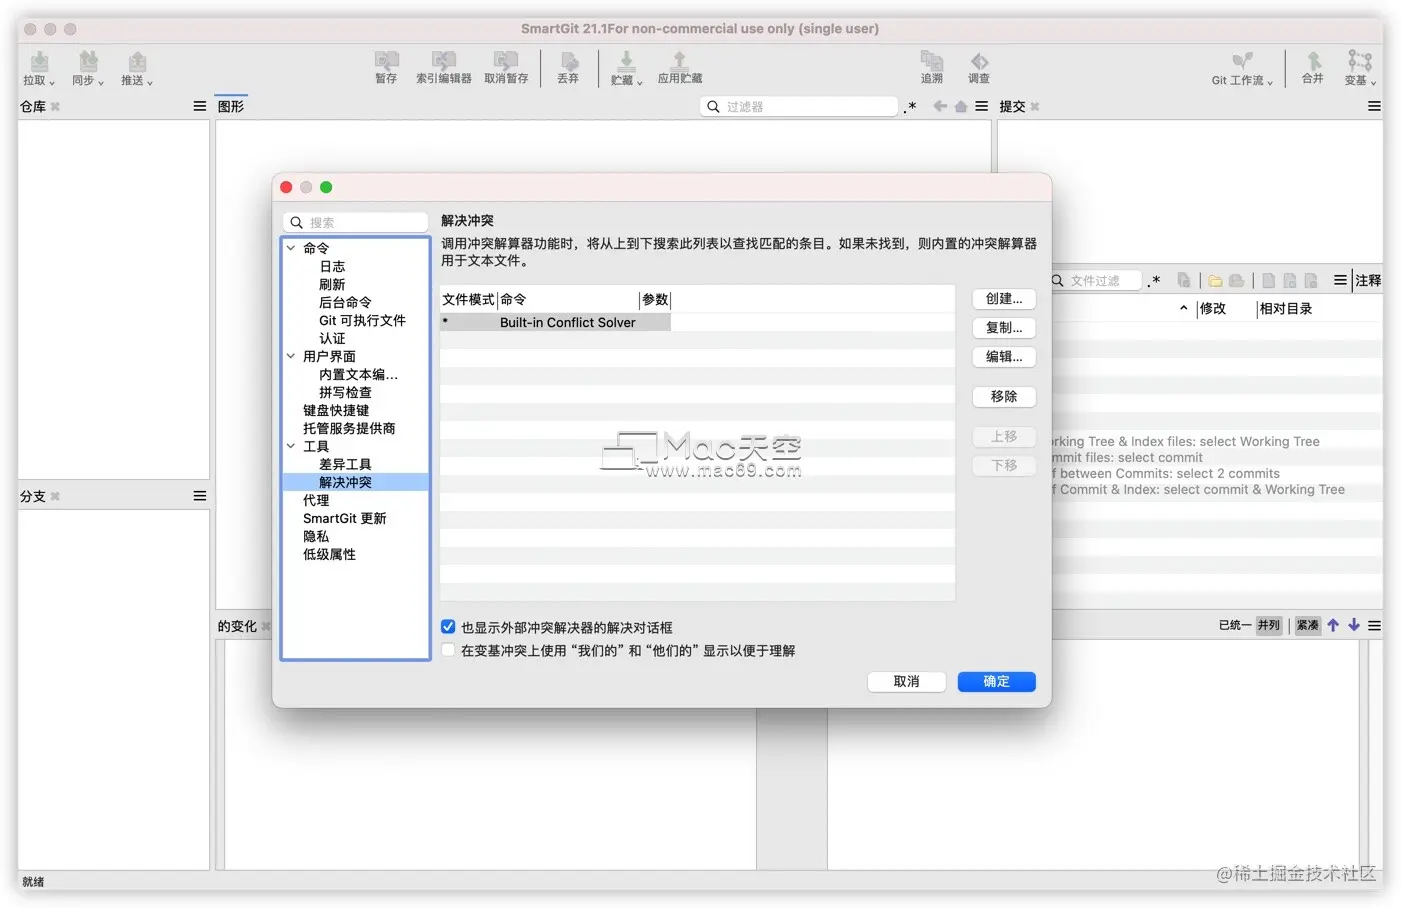
Task: Select the 并列 (side-by-side) view toggle
Action: coord(1269,625)
